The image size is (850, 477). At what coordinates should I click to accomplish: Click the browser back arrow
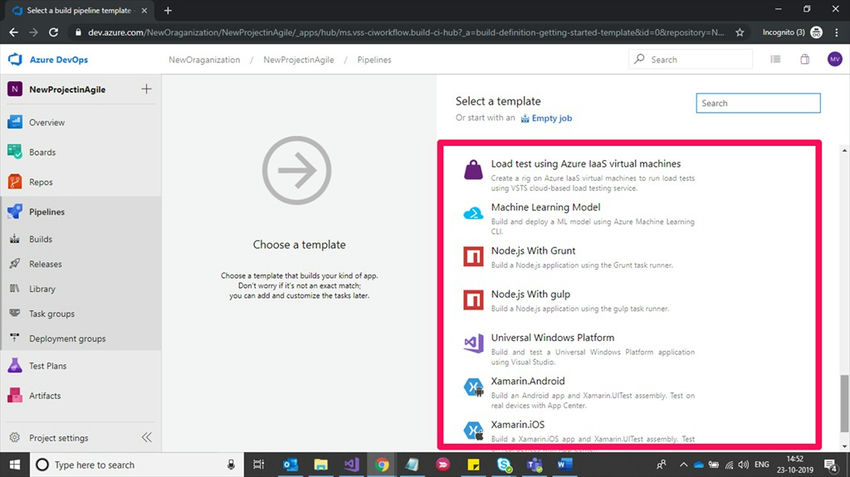pos(14,33)
